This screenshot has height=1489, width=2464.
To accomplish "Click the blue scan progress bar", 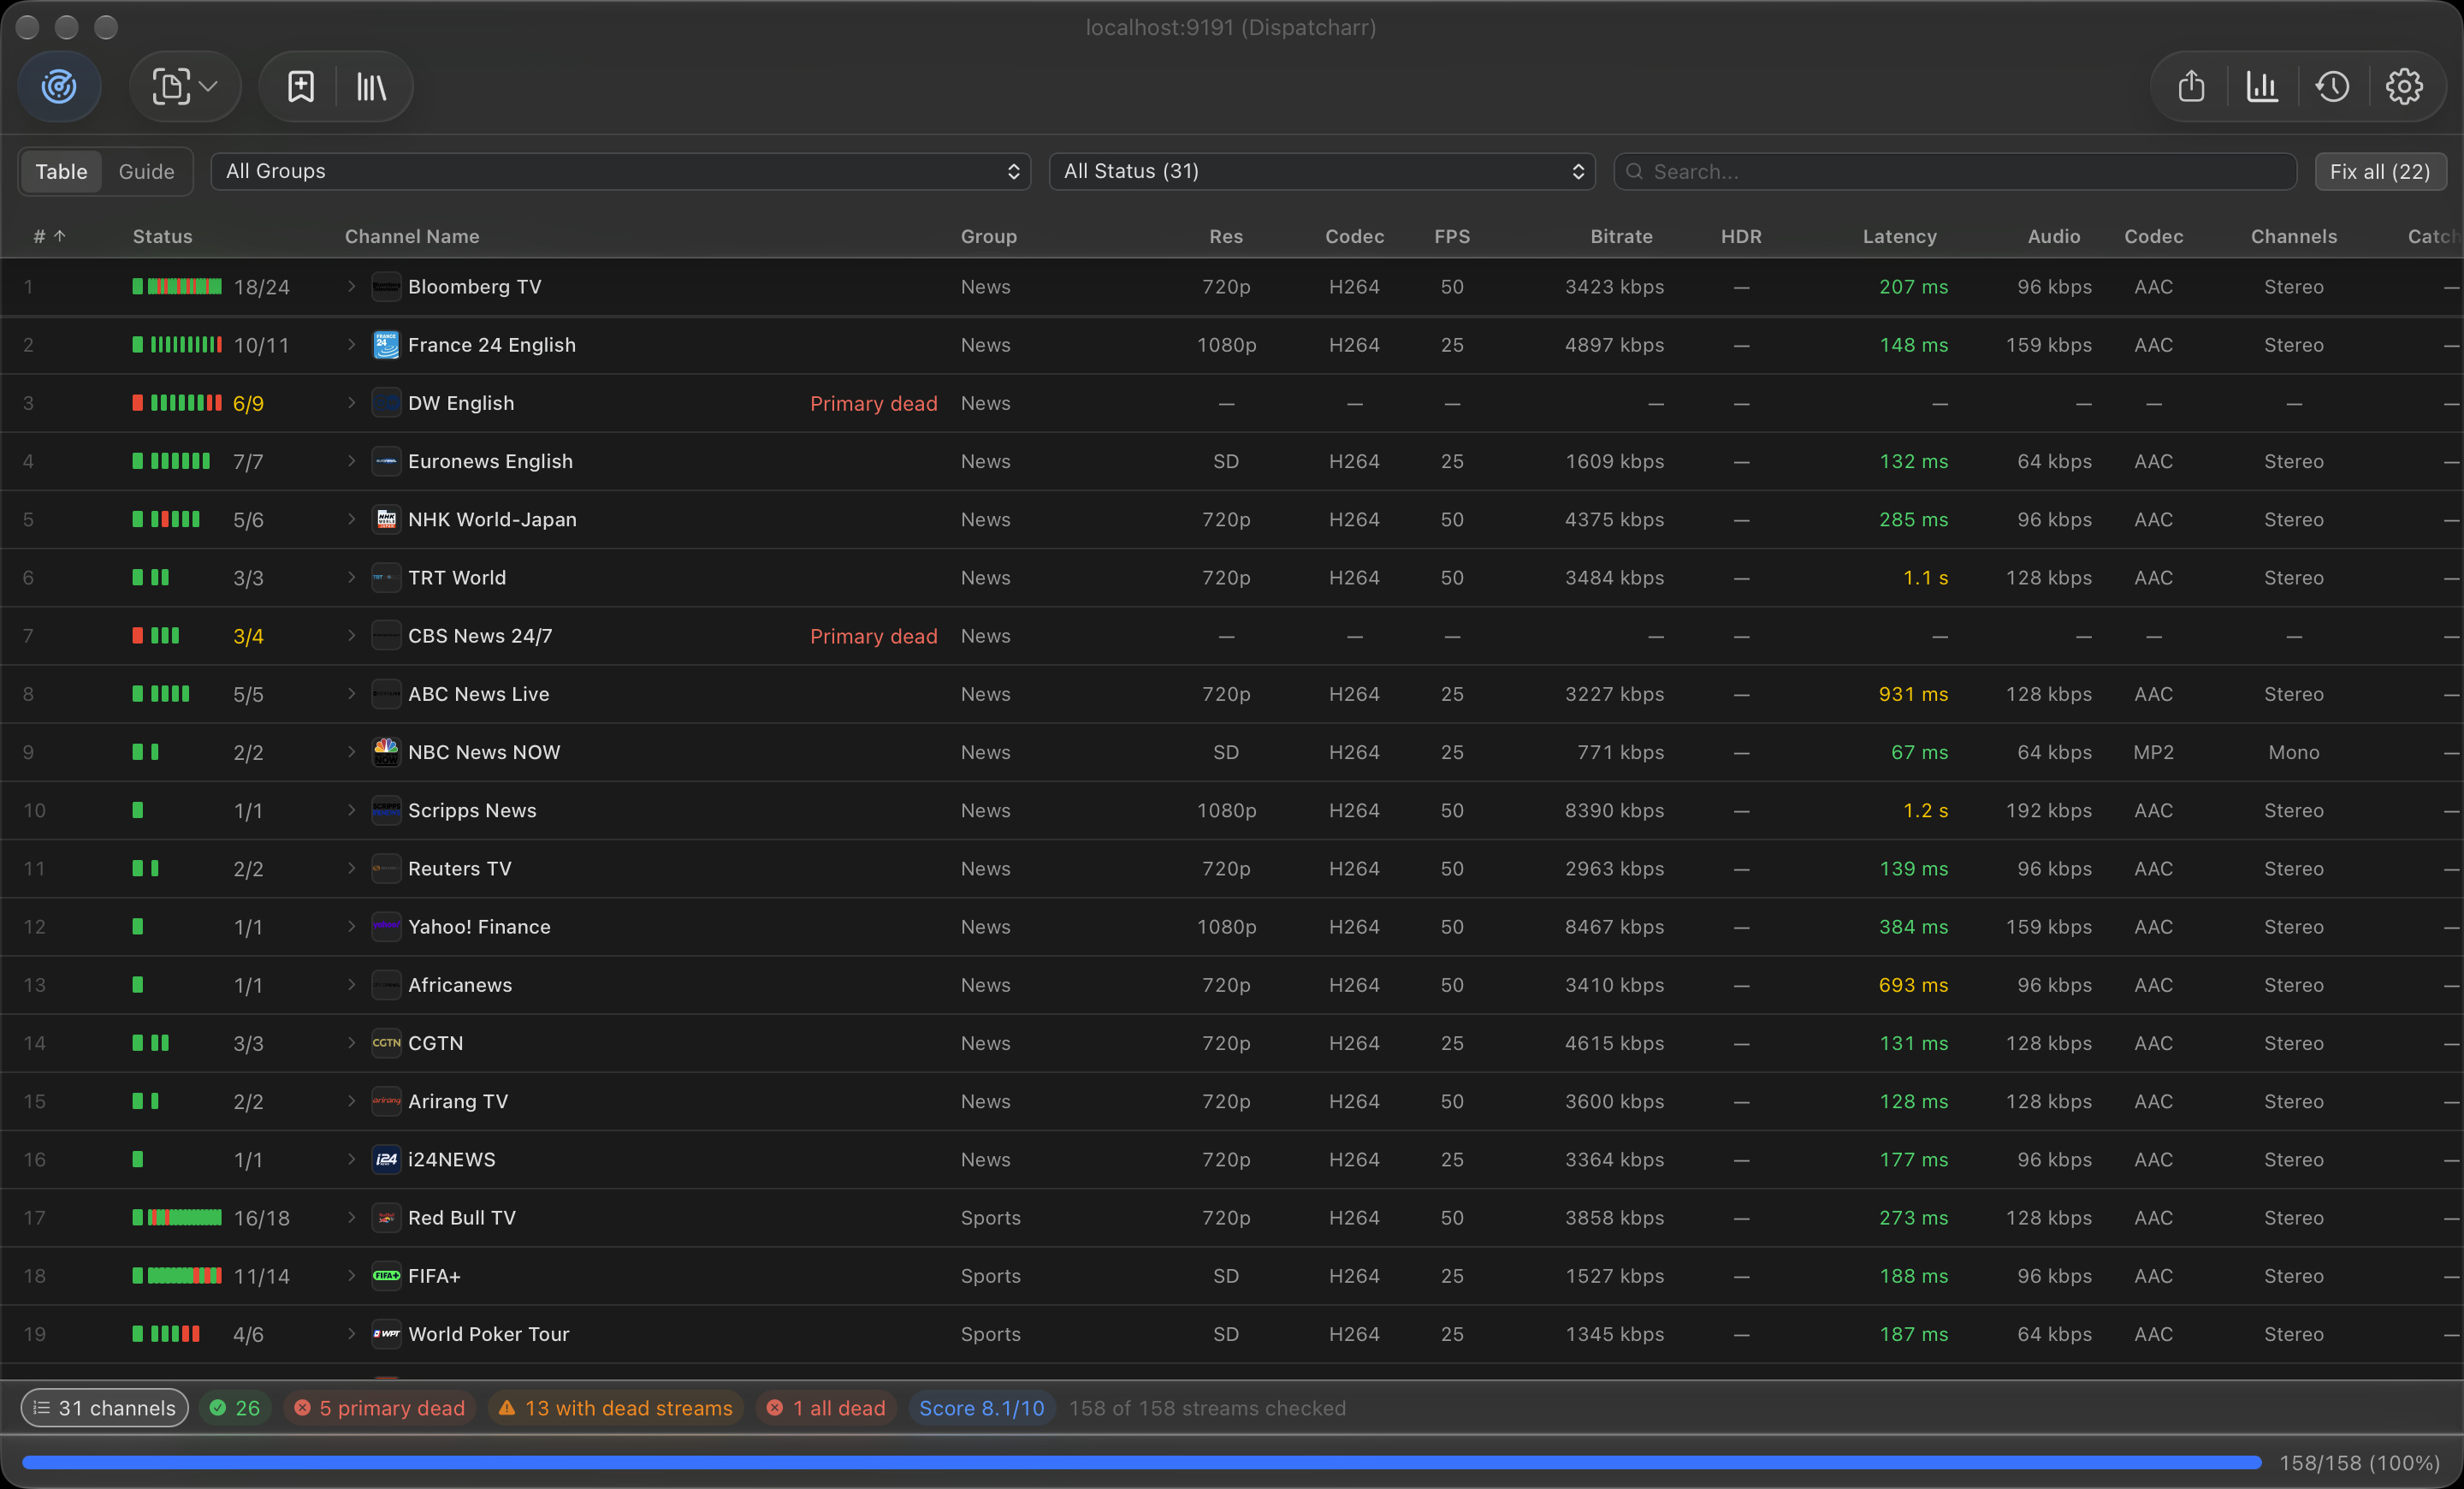I will 1141,1462.
